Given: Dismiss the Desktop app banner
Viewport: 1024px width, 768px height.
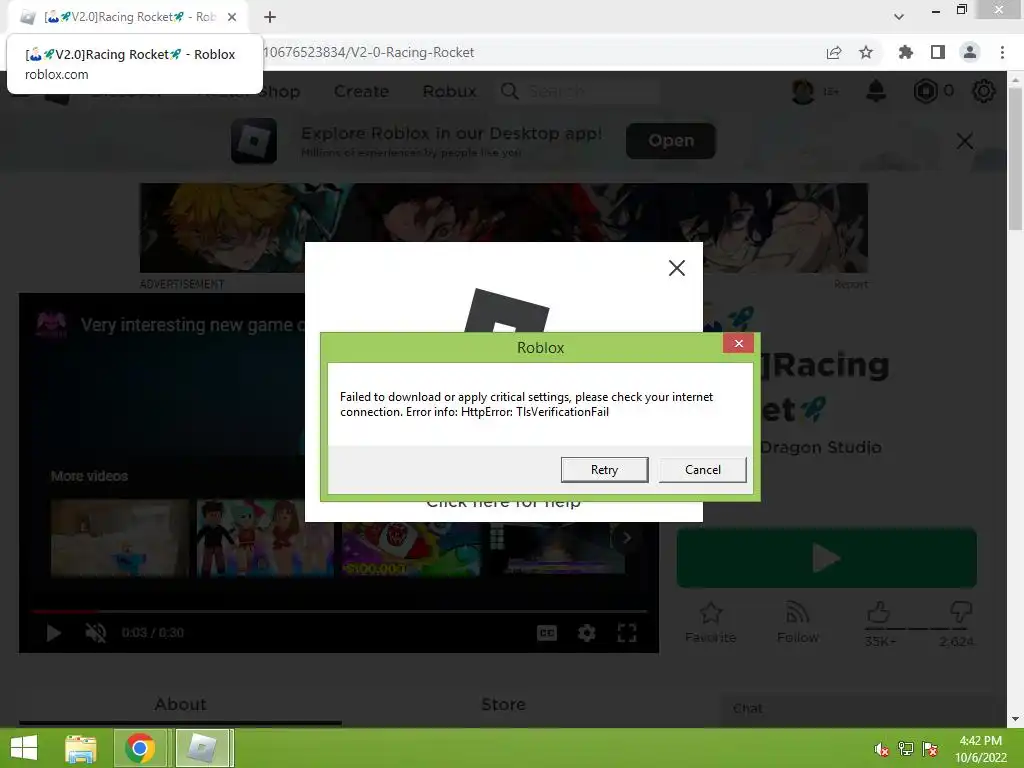Looking at the screenshot, I should click(x=965, y=140).
